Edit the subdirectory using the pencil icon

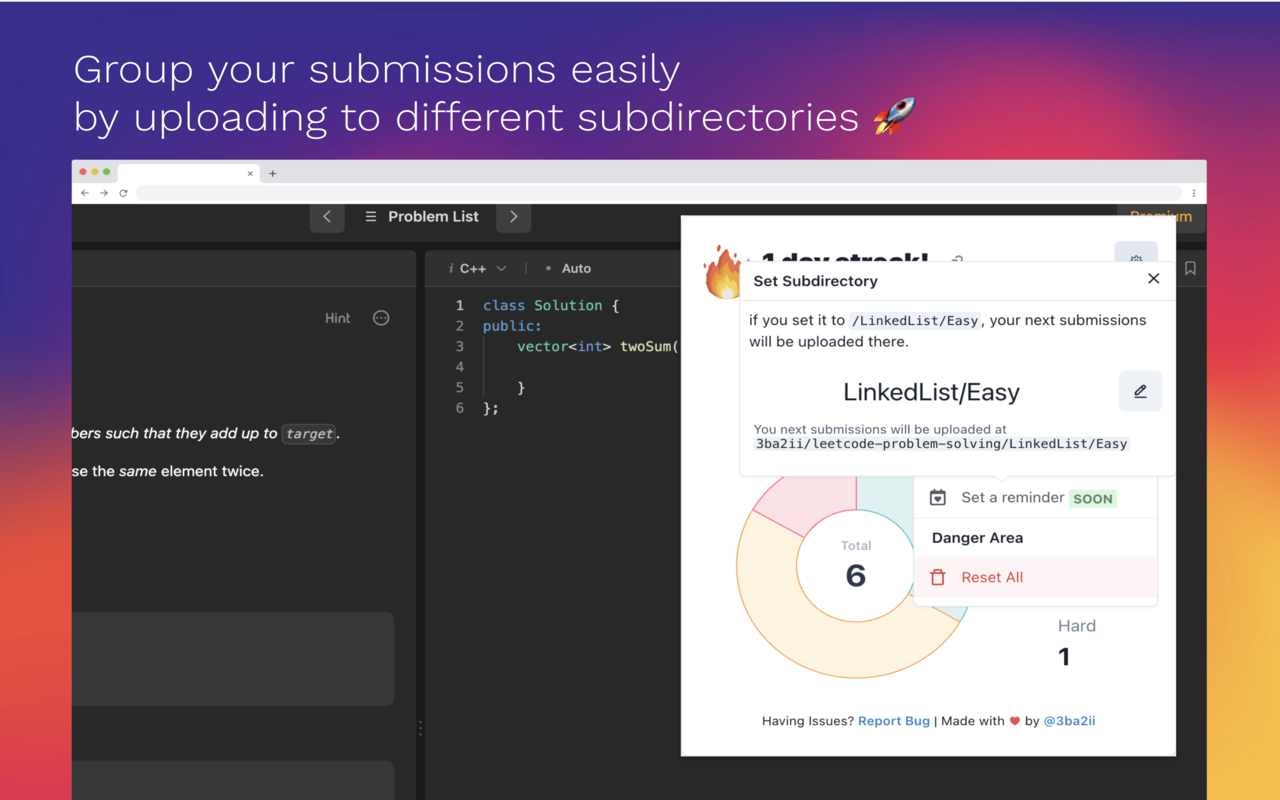(1140, 391)
